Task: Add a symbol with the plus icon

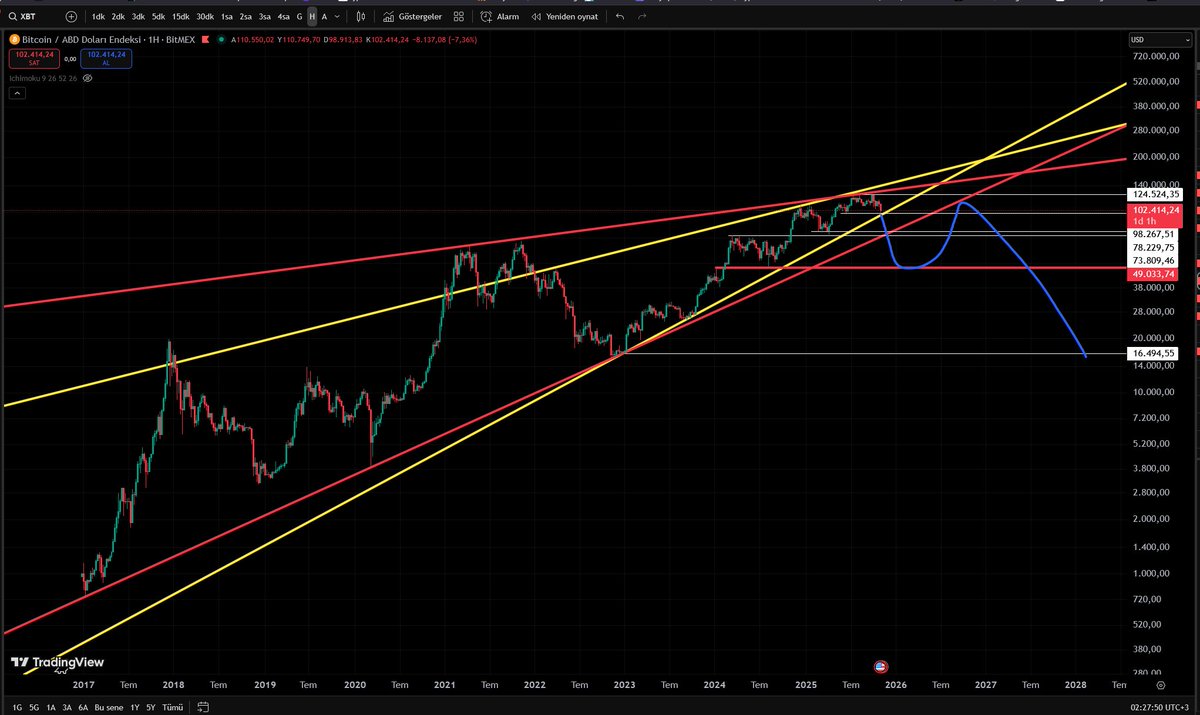Action: point(70,17)
